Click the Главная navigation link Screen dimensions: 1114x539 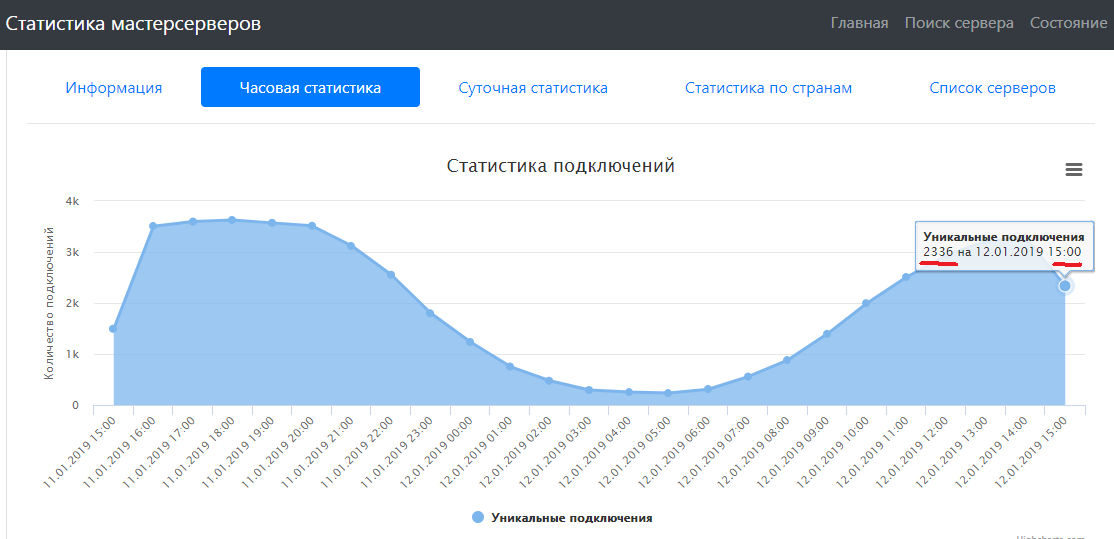point(860,23)
